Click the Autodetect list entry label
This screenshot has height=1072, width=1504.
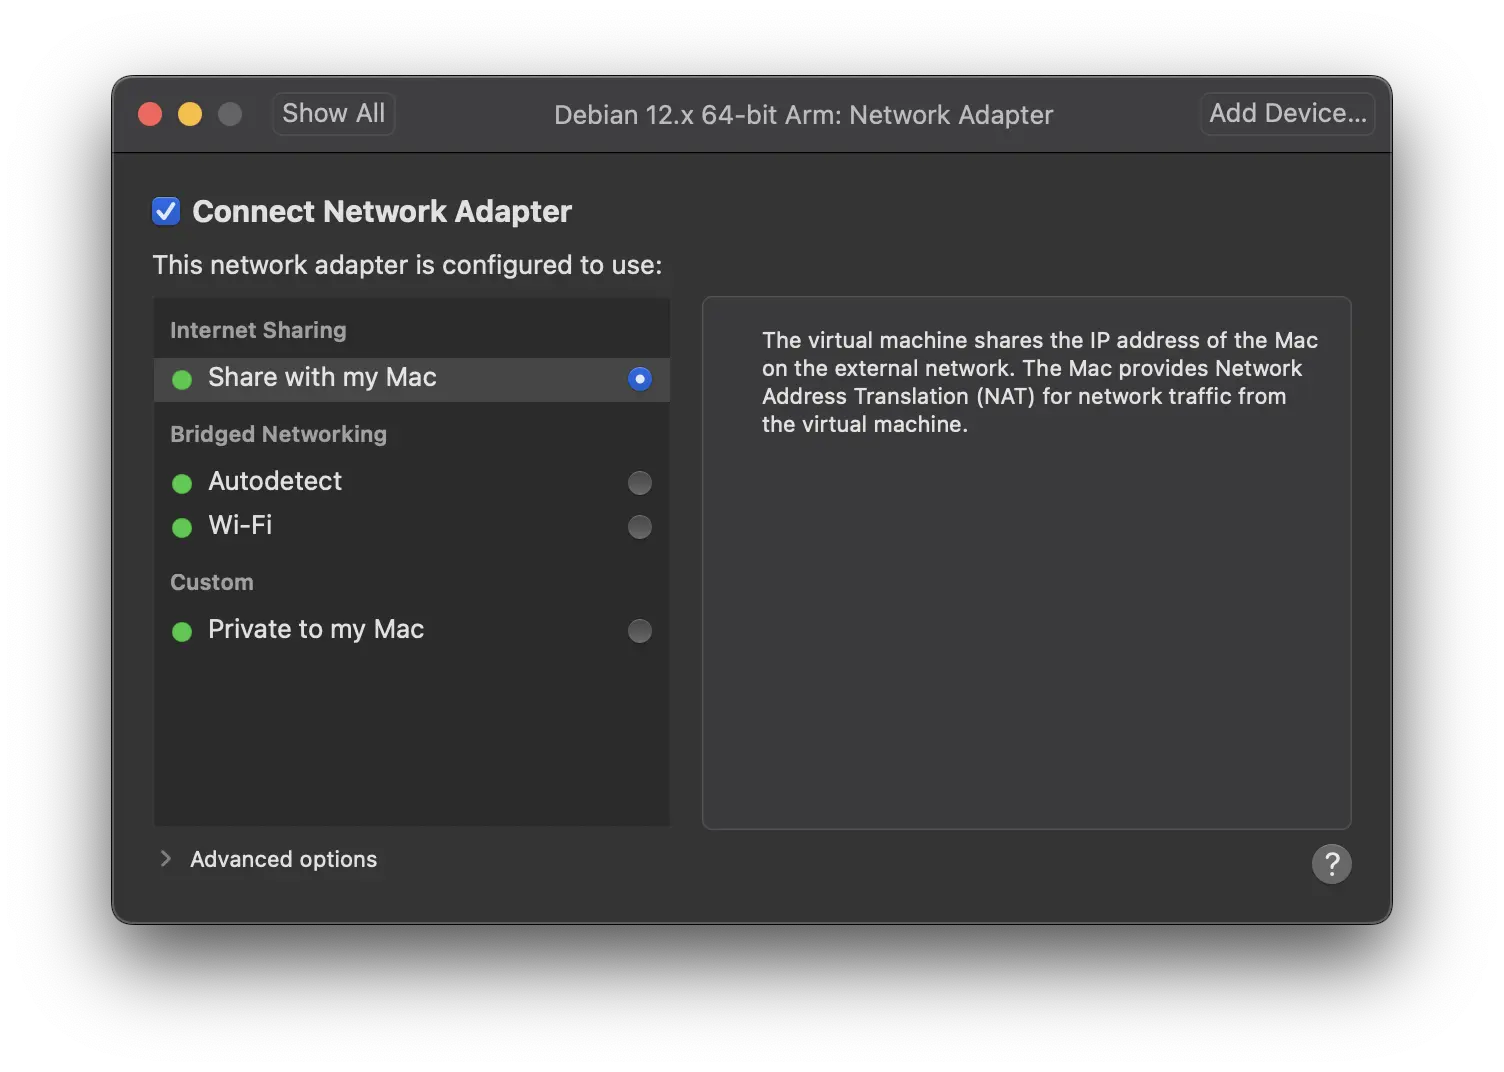(275, 481)
